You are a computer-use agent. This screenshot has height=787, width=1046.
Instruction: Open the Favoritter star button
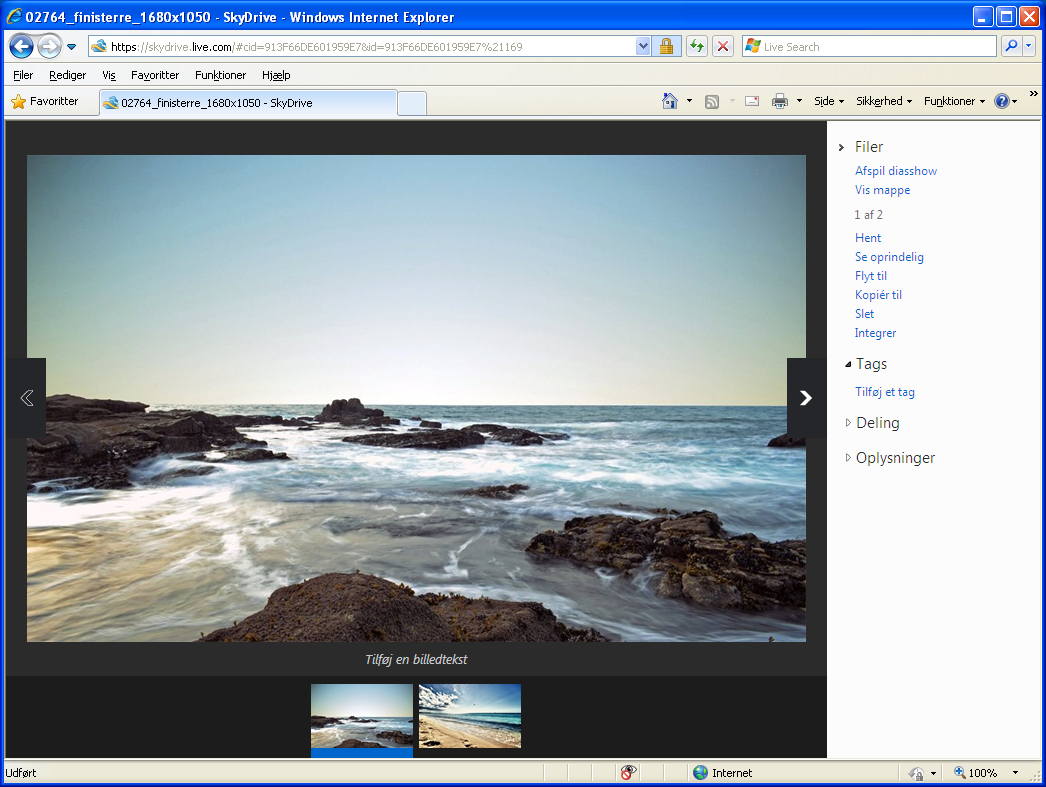click(x=45, y=101)
